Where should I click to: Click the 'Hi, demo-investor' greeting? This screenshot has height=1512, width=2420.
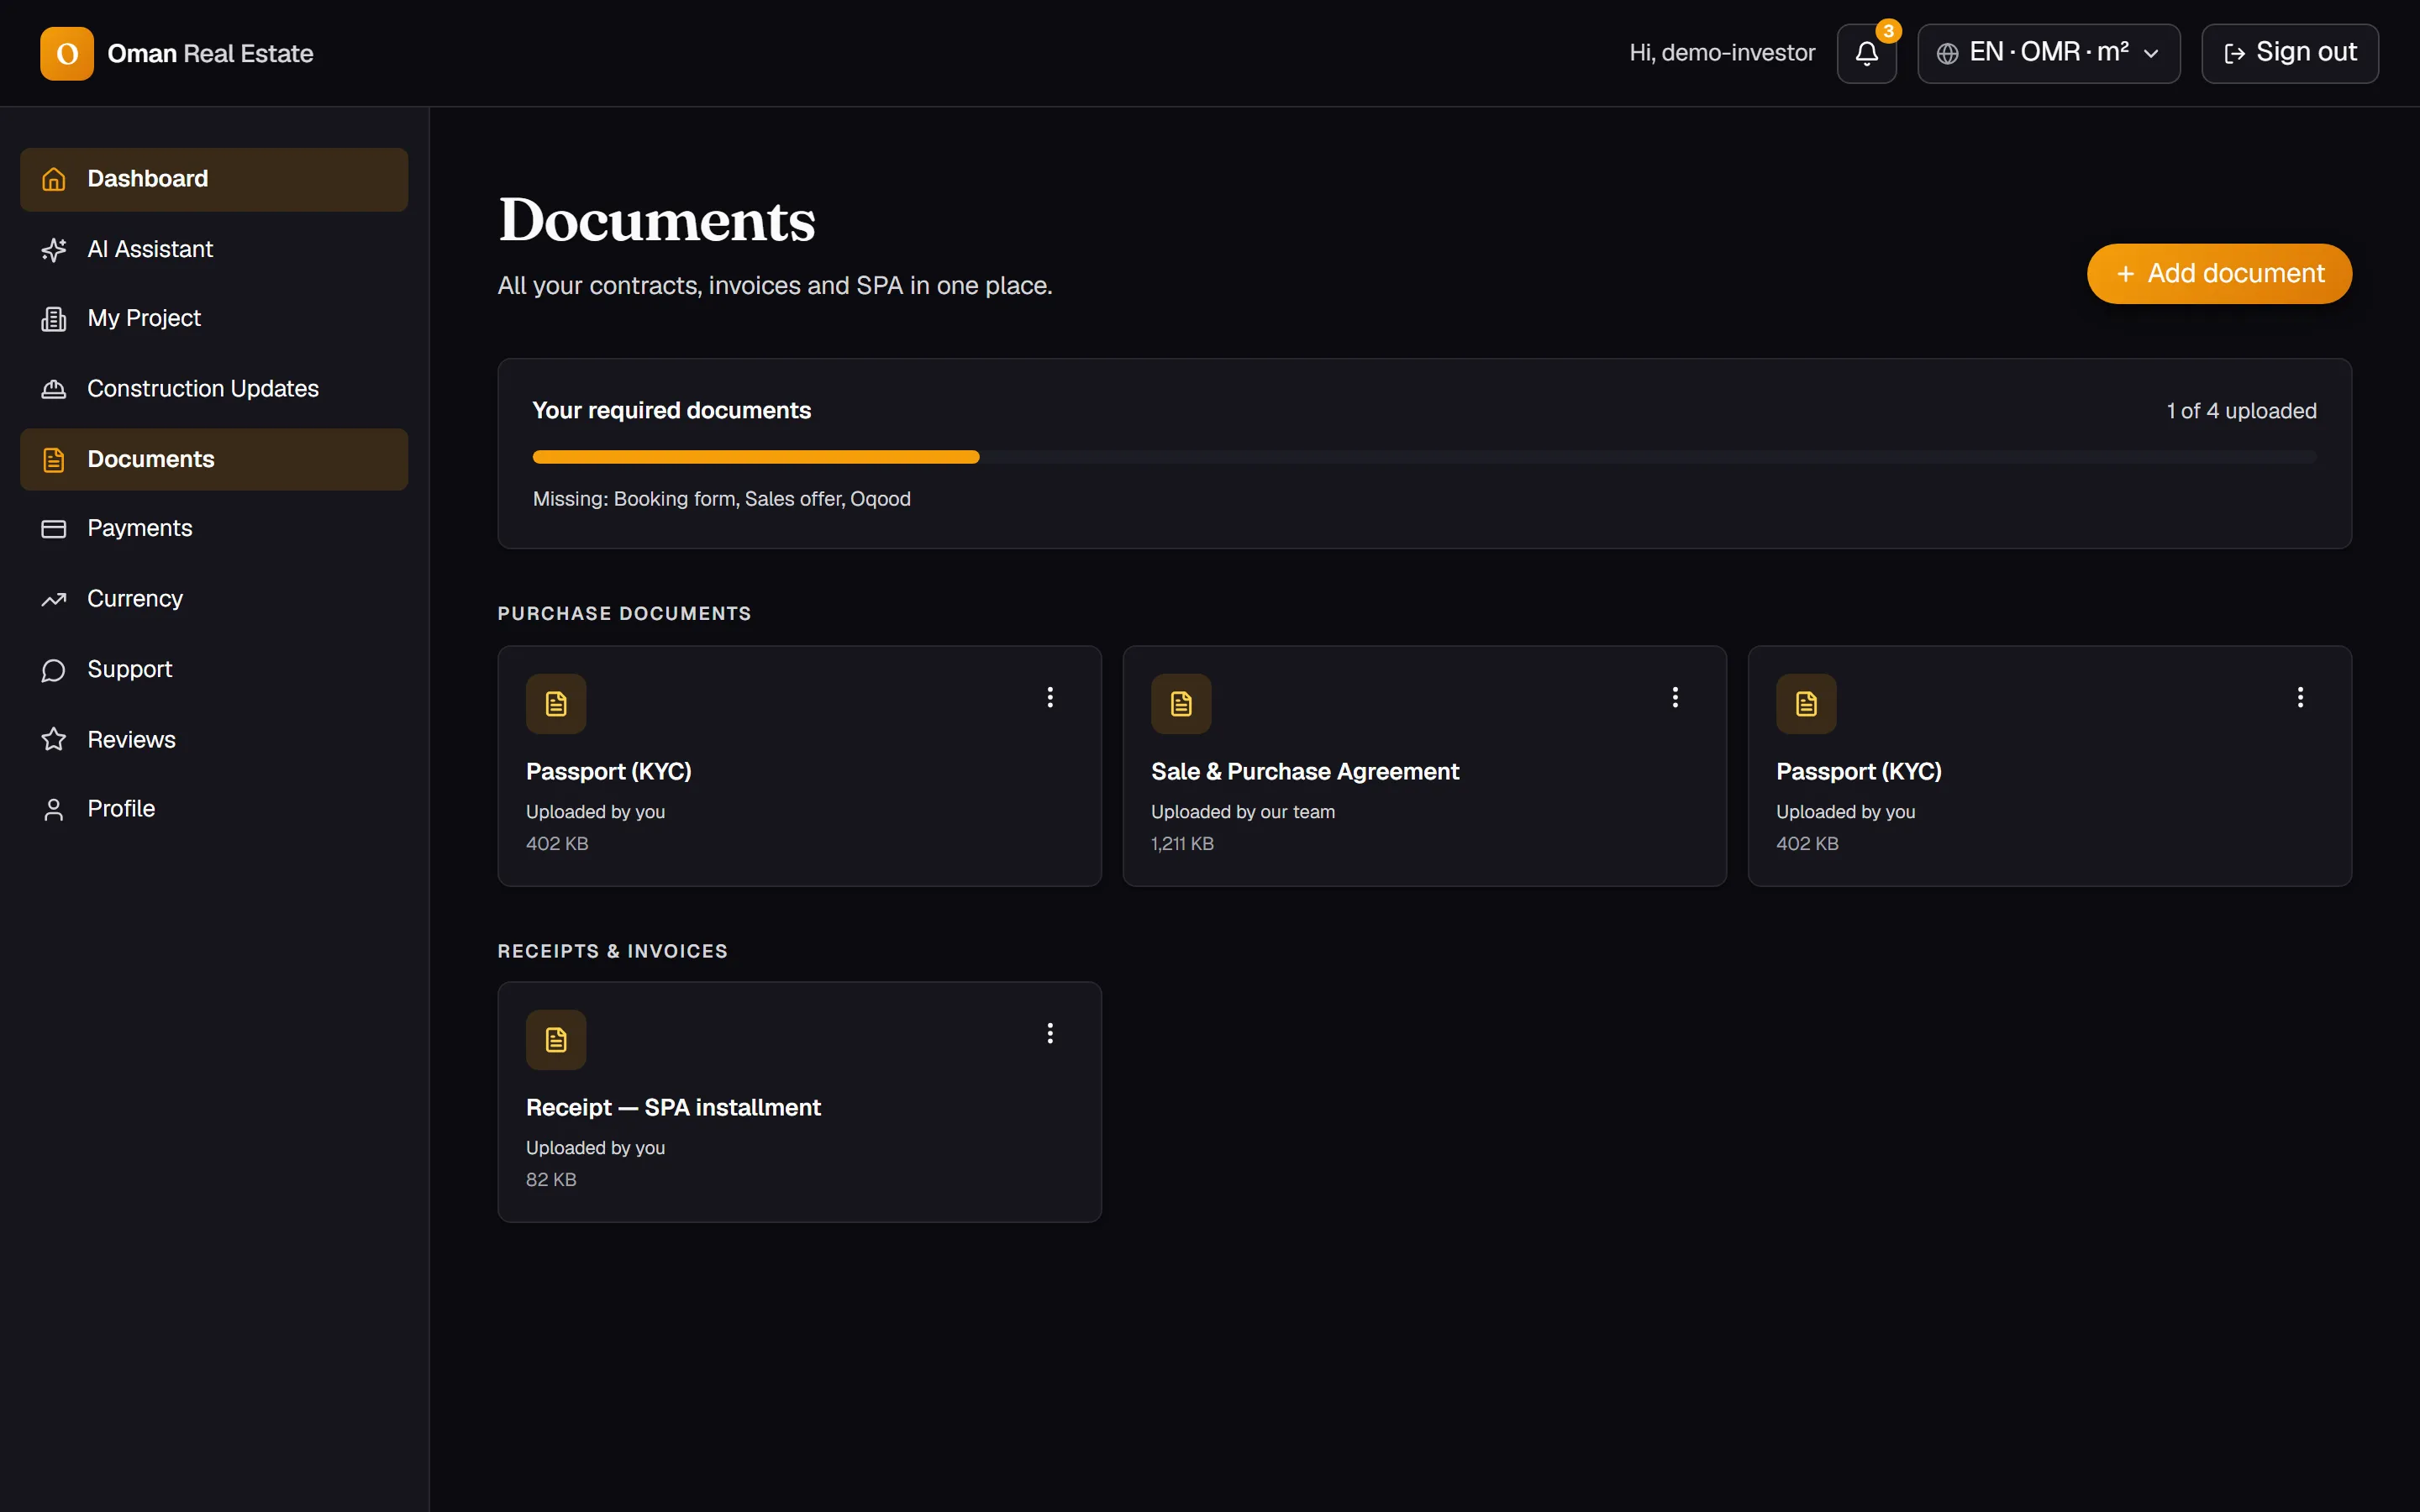pos(1721,53)
